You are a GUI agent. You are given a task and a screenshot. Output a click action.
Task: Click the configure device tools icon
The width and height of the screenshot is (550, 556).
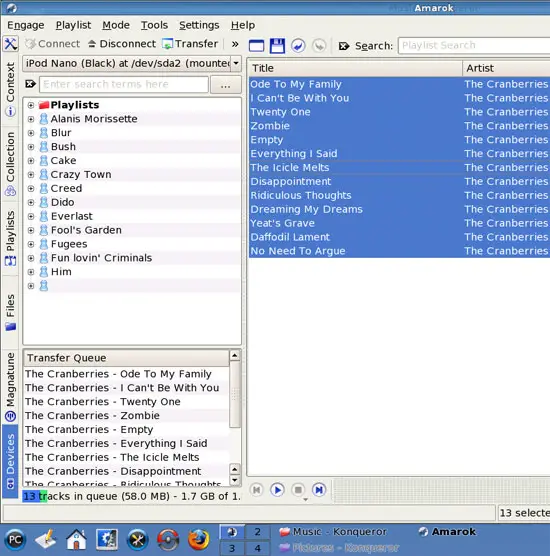point(10,44)
